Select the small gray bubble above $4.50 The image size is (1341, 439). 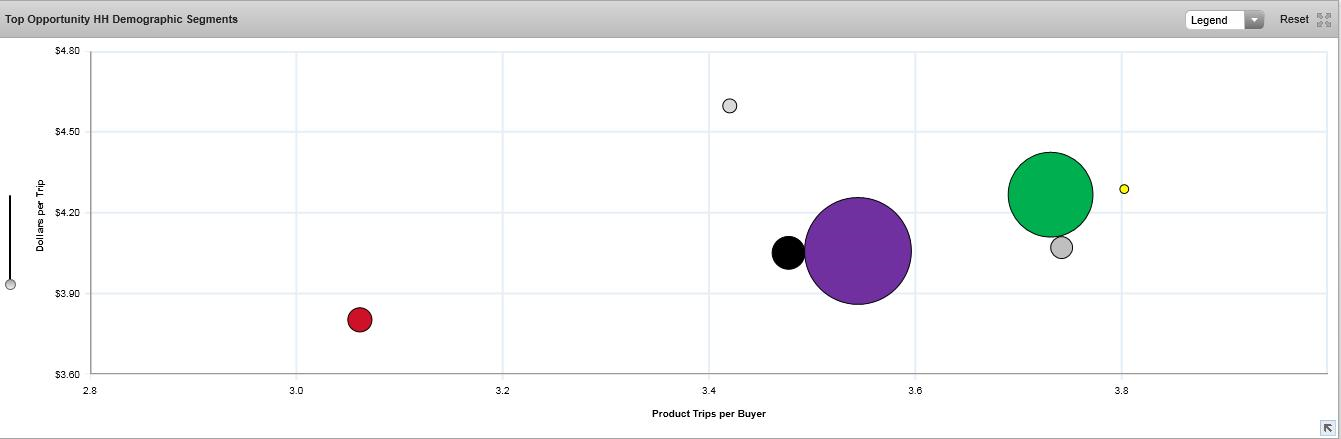tap(730, 106)
